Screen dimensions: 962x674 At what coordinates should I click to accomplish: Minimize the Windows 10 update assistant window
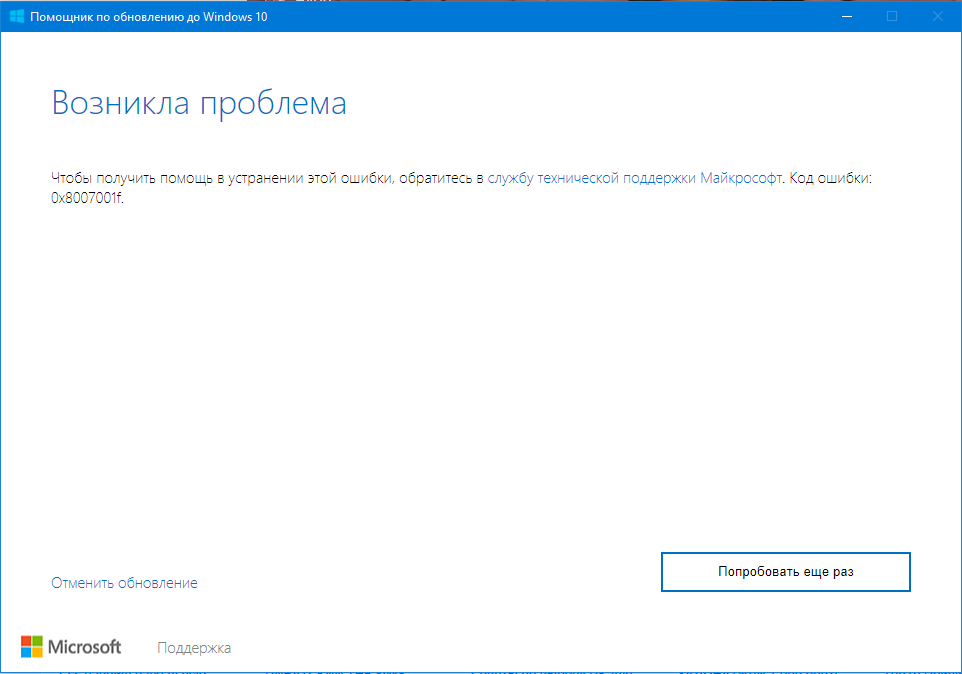pyautogui.click(x=847, y=17)
